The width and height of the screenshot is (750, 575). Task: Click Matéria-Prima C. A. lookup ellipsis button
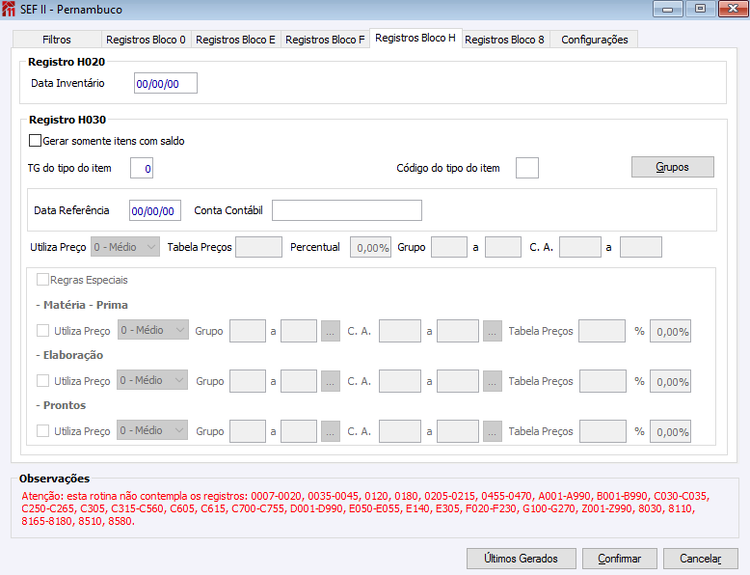click(492, 331)
